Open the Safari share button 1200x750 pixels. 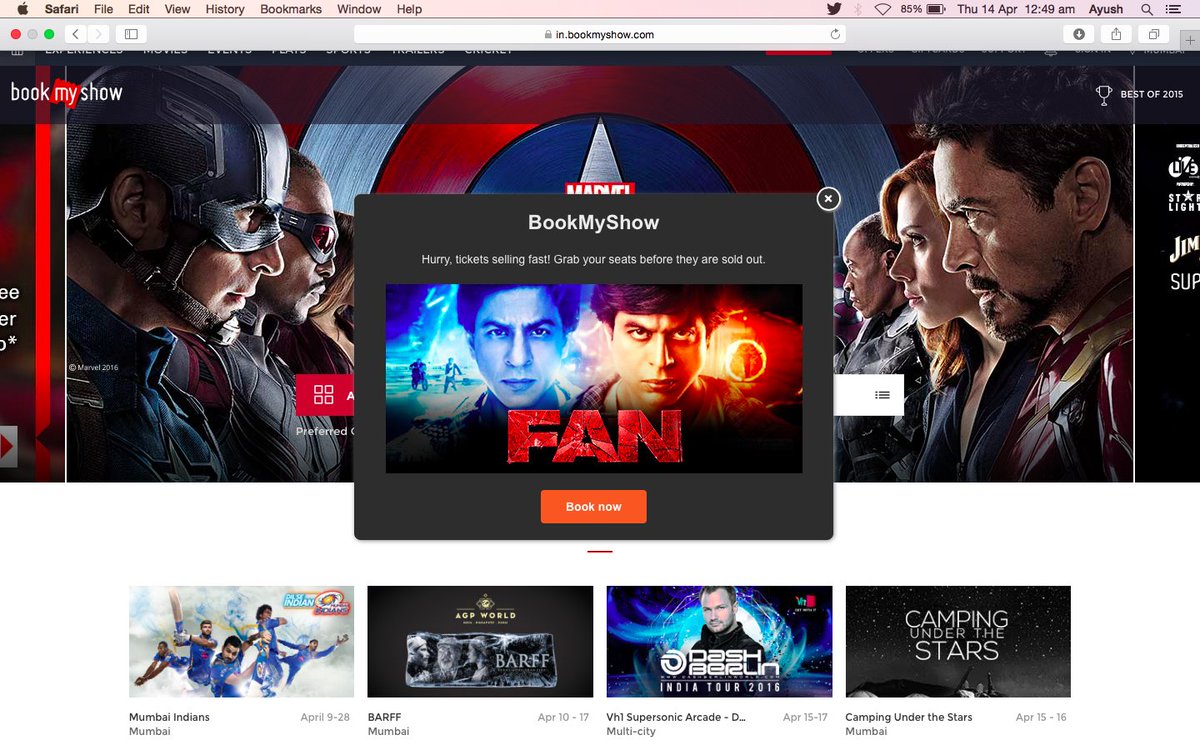coord(1117,34)
